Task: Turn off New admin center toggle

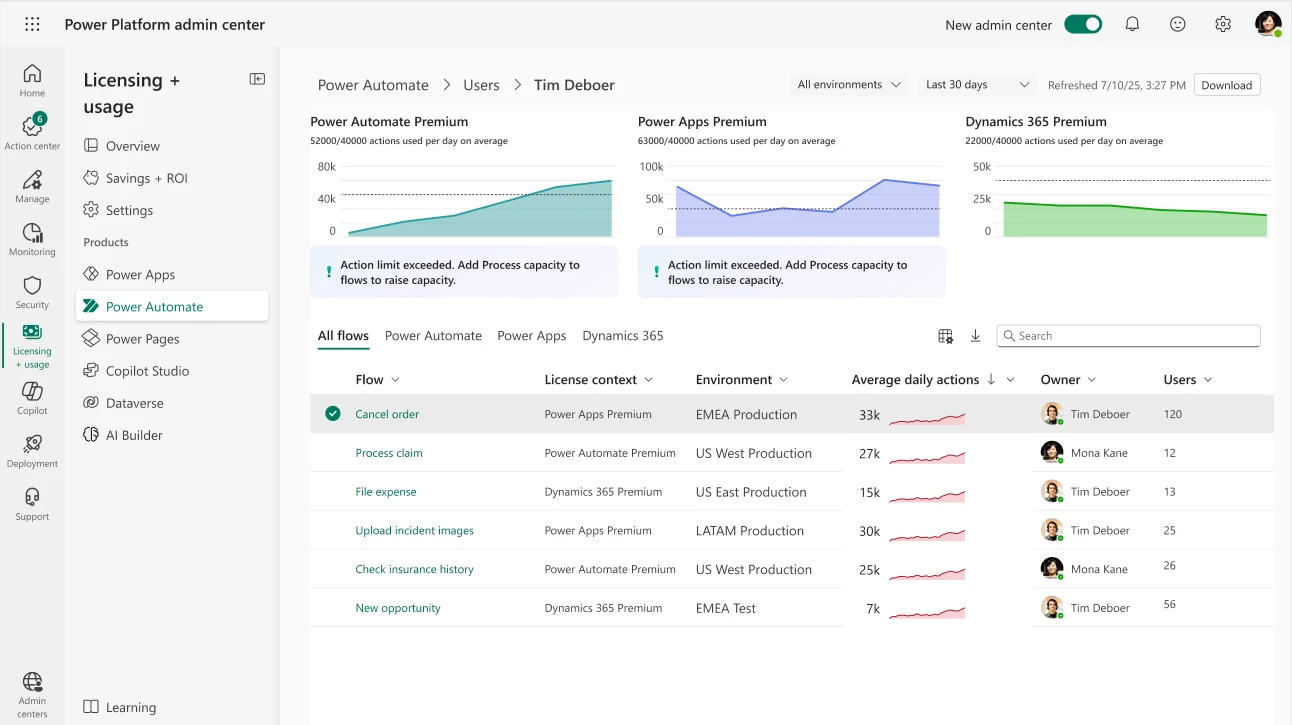Action: pyautogui.click(x=1083, y=24)
